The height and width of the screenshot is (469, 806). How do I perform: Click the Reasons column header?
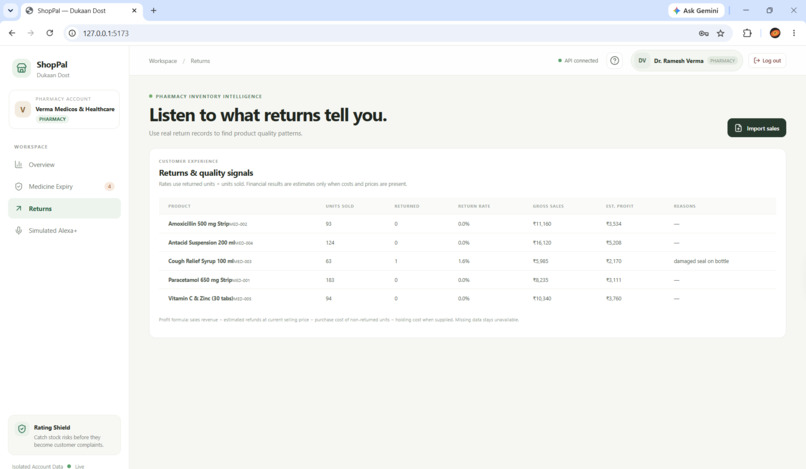click(684, 206)
